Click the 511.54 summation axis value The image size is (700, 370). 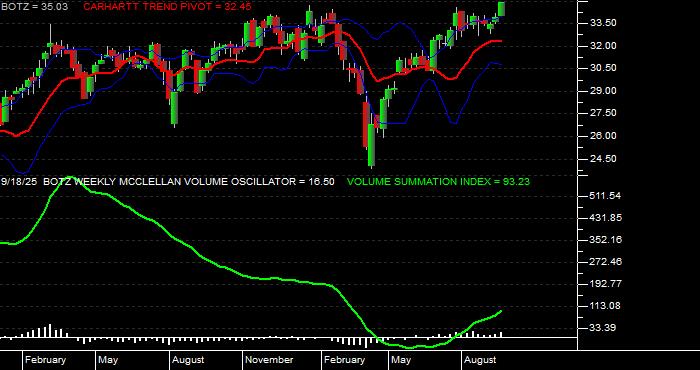click(x=605, y=196)
